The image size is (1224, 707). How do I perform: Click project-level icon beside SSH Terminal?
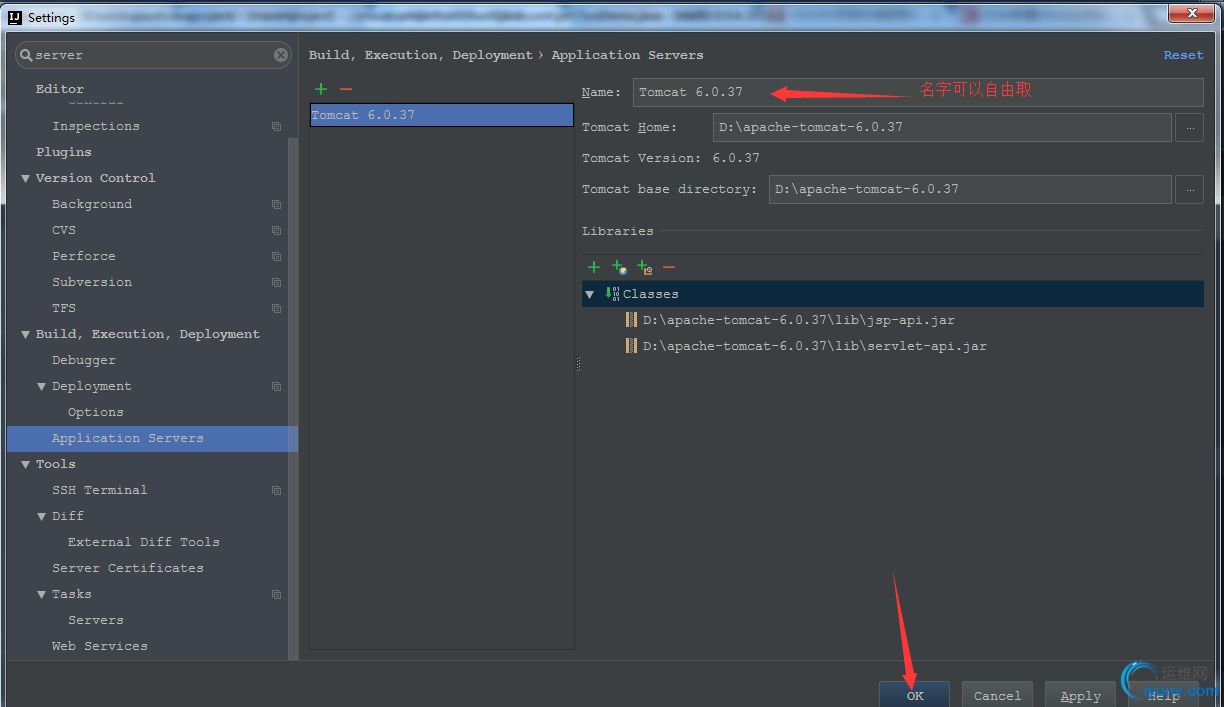[276, 491]
